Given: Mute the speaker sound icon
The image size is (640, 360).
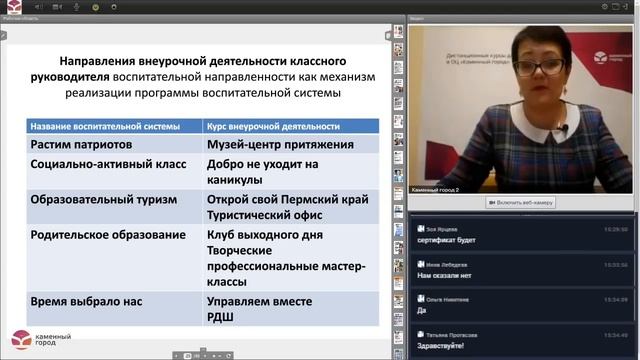Looking at the screenshot, I should tap(39, 7).
